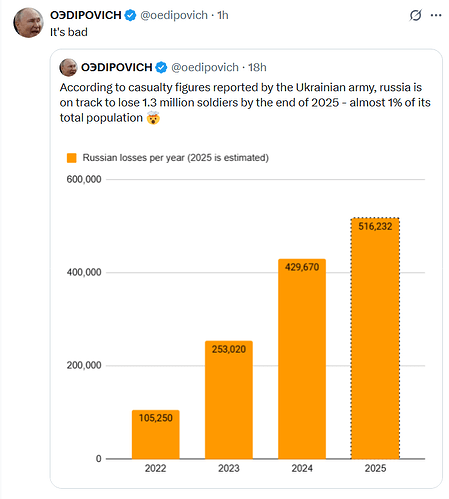Click the OЭDIPOVICH name in the quoted post
The width and height of the screenshot is (449, 499).
pos(117,67)
